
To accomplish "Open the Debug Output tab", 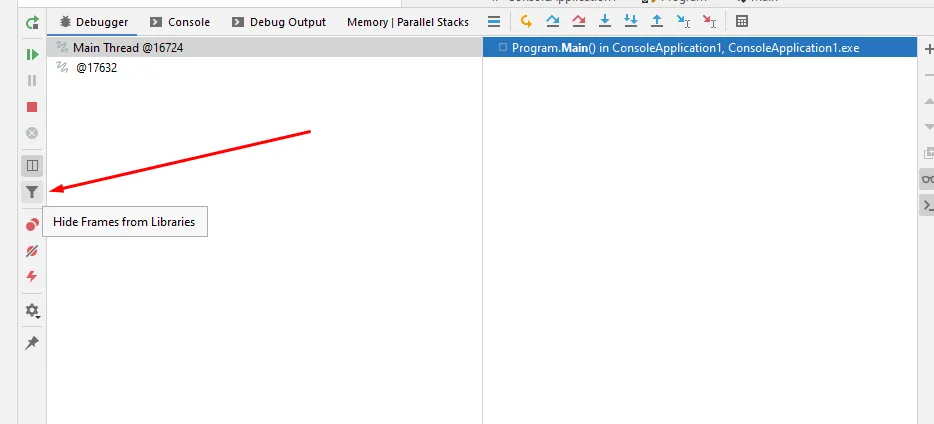I will coord(279,22).
